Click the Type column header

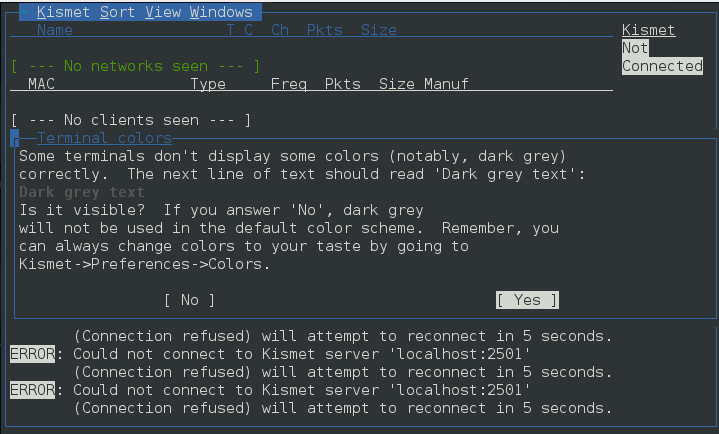click(208, 84)
